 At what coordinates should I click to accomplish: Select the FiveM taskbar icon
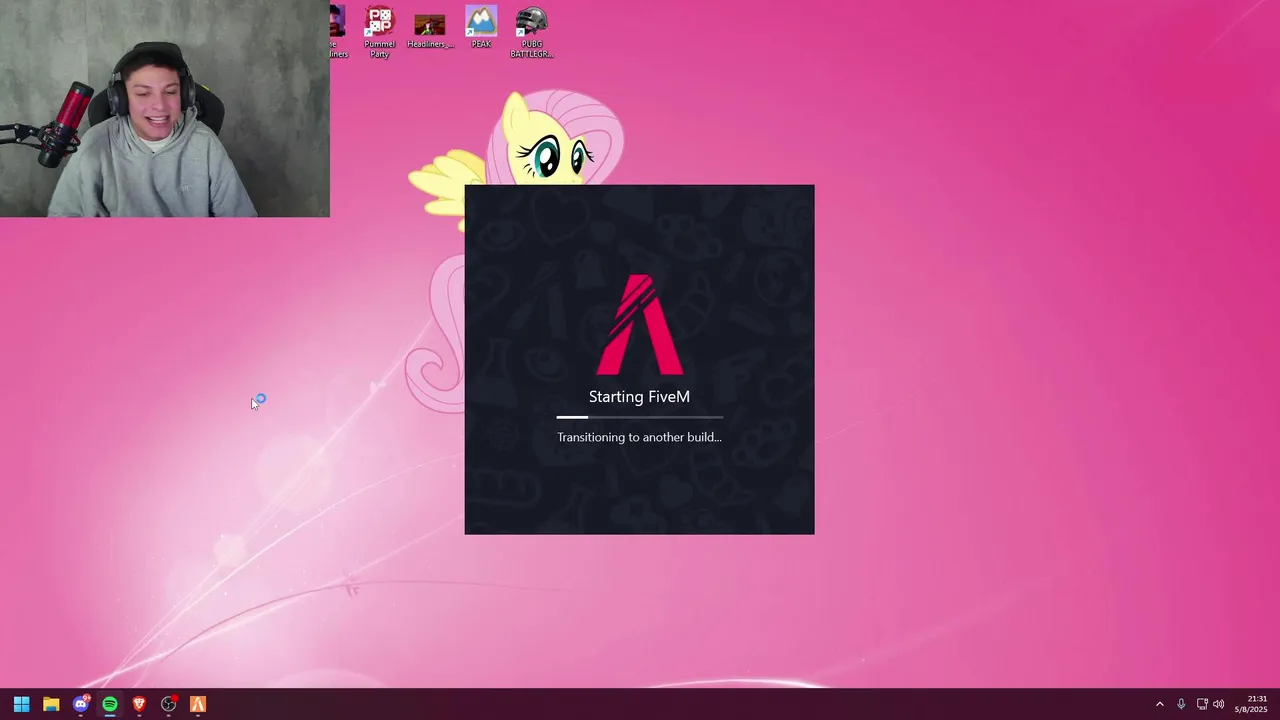(x=198, y=704)
